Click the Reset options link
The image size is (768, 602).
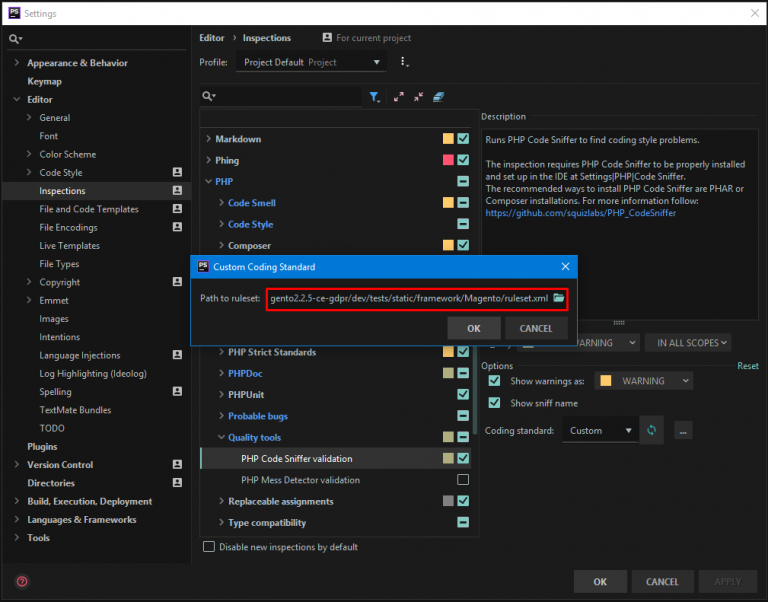(747, 366)
